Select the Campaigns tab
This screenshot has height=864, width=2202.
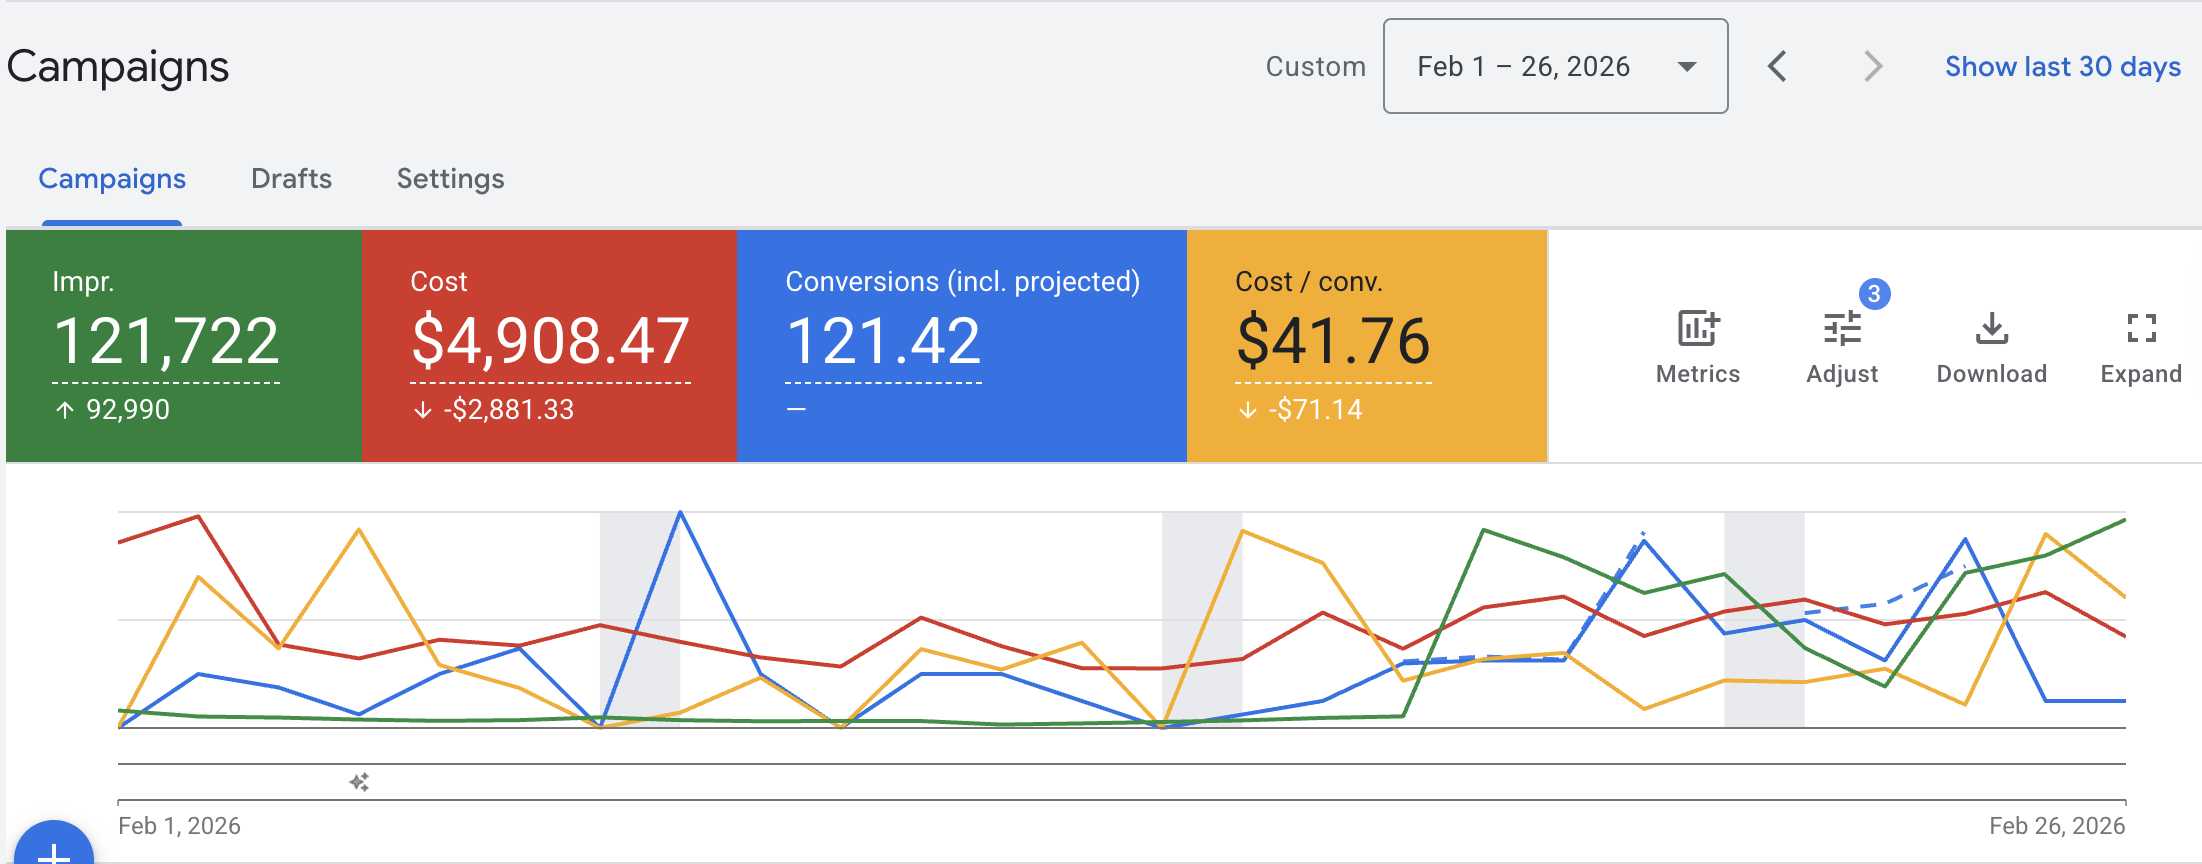112,179
